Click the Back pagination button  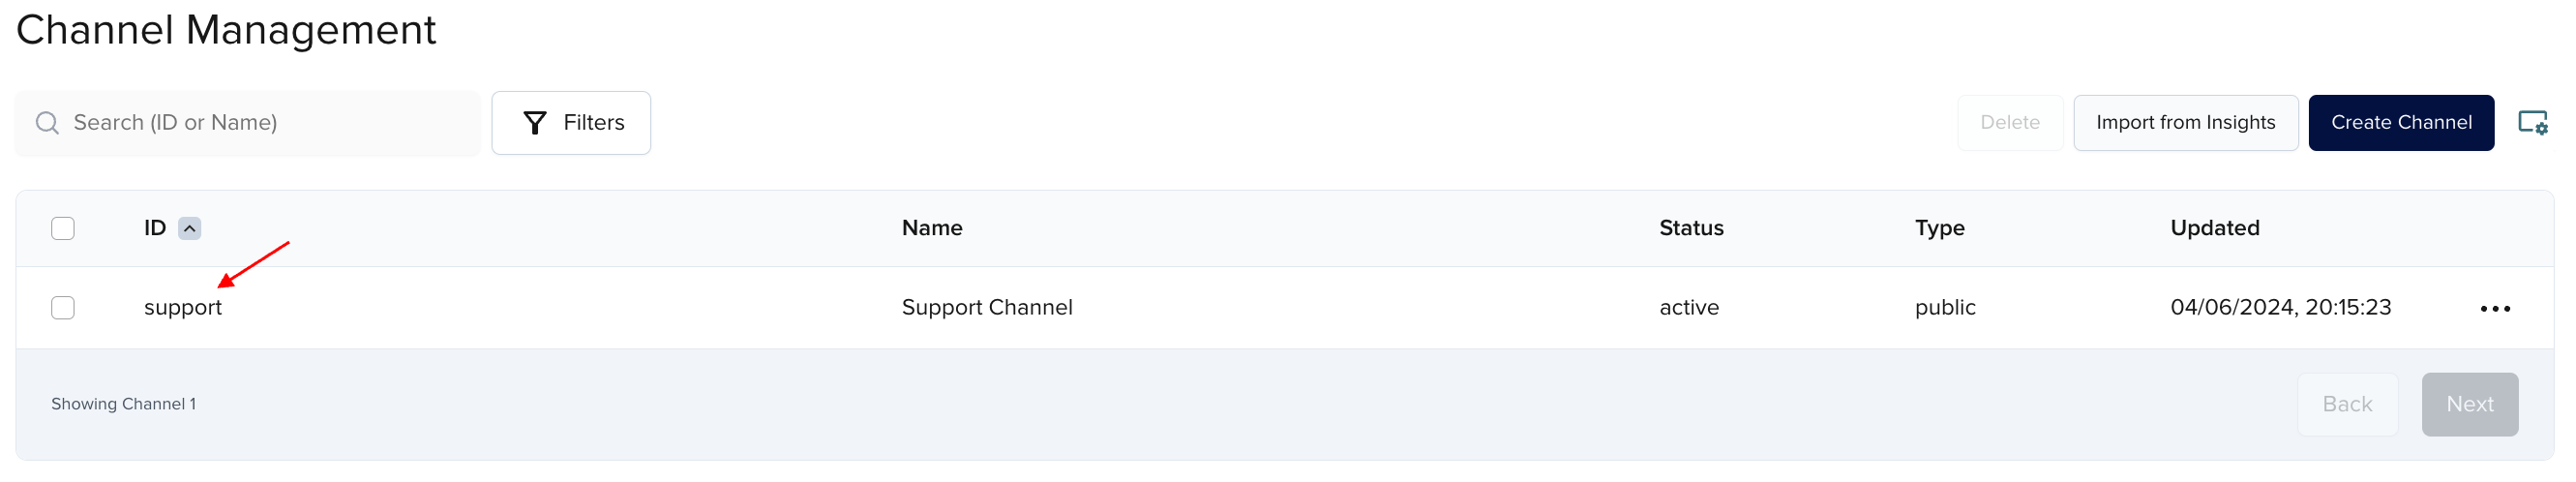[2346, 405]
